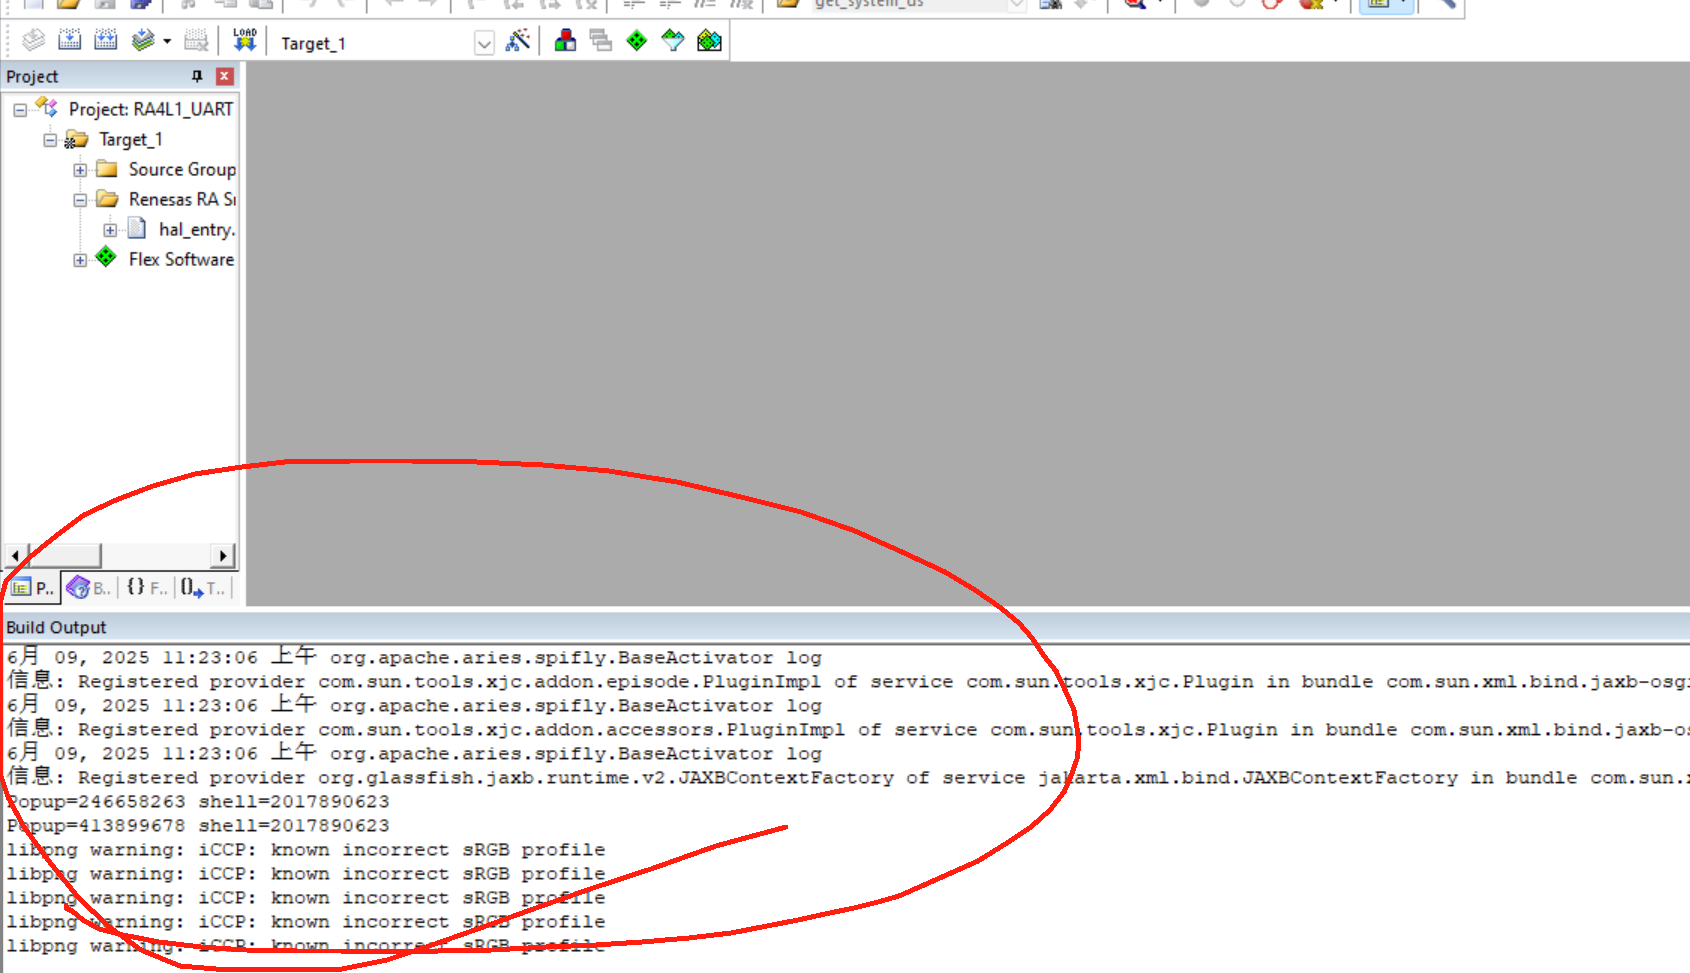
Task: Open the Manage Project Items icon
Action: tap(565, 40)
